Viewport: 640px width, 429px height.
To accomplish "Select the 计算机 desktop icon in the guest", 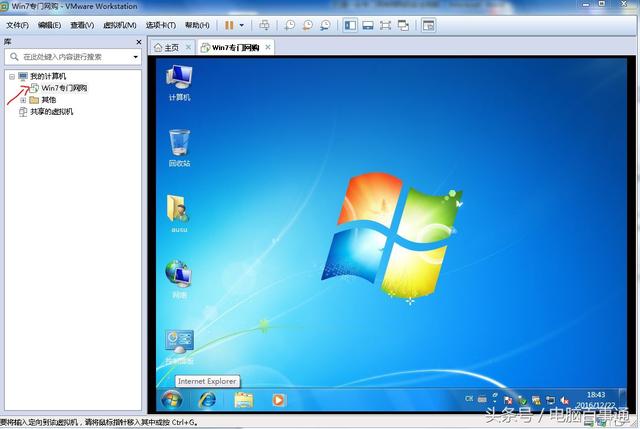I will point(180,83).
